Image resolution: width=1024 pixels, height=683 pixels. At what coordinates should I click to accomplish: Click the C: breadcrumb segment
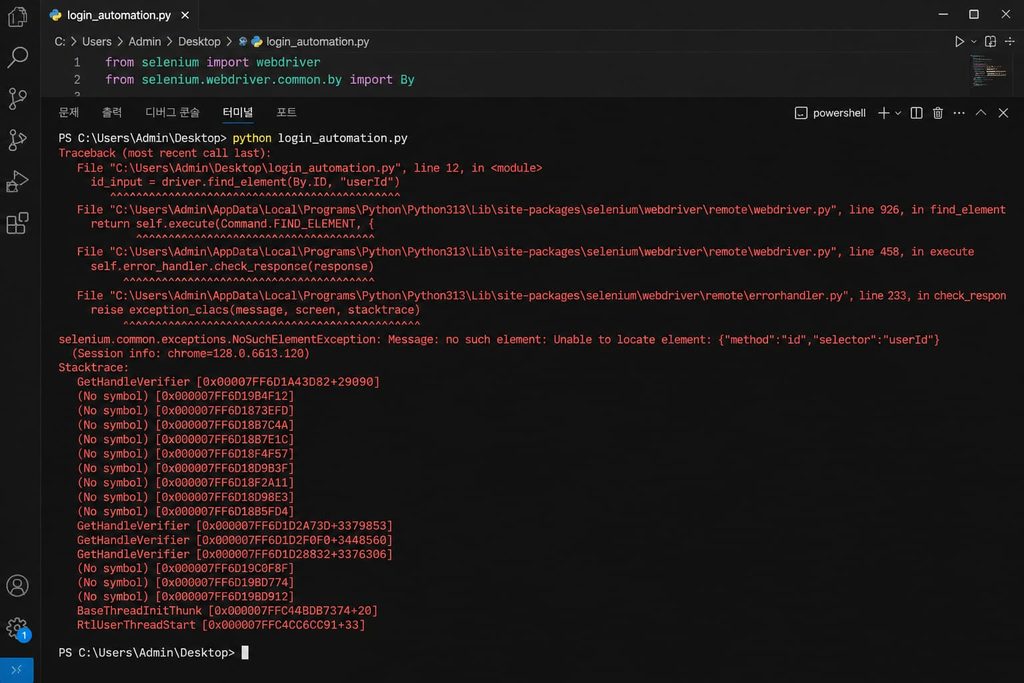[60, 41]
